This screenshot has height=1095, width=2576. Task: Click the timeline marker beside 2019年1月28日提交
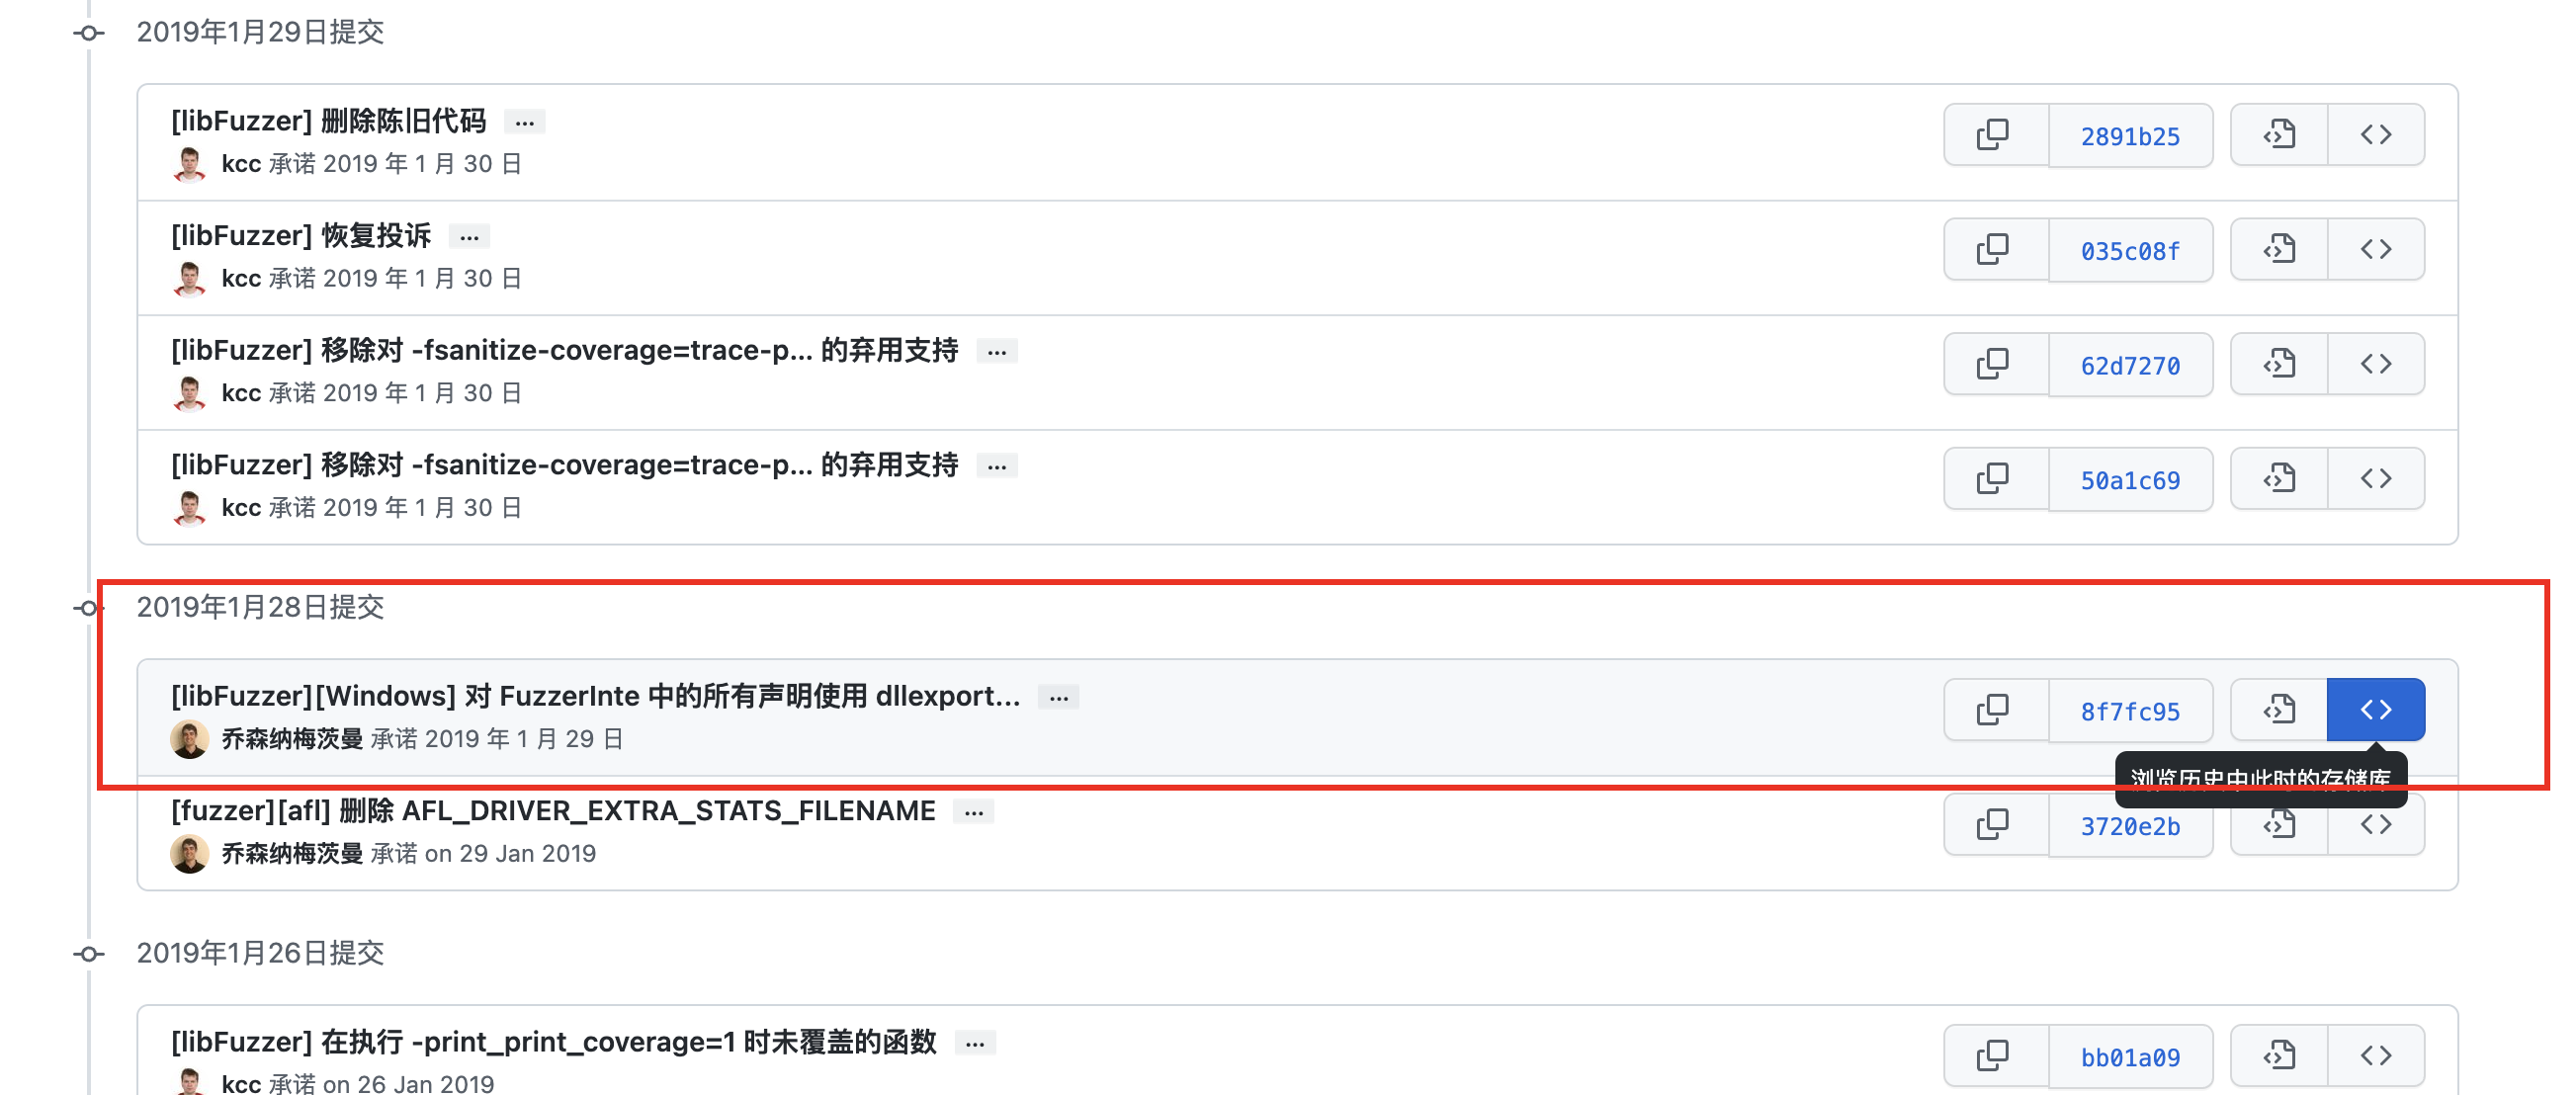pos(89,607)
